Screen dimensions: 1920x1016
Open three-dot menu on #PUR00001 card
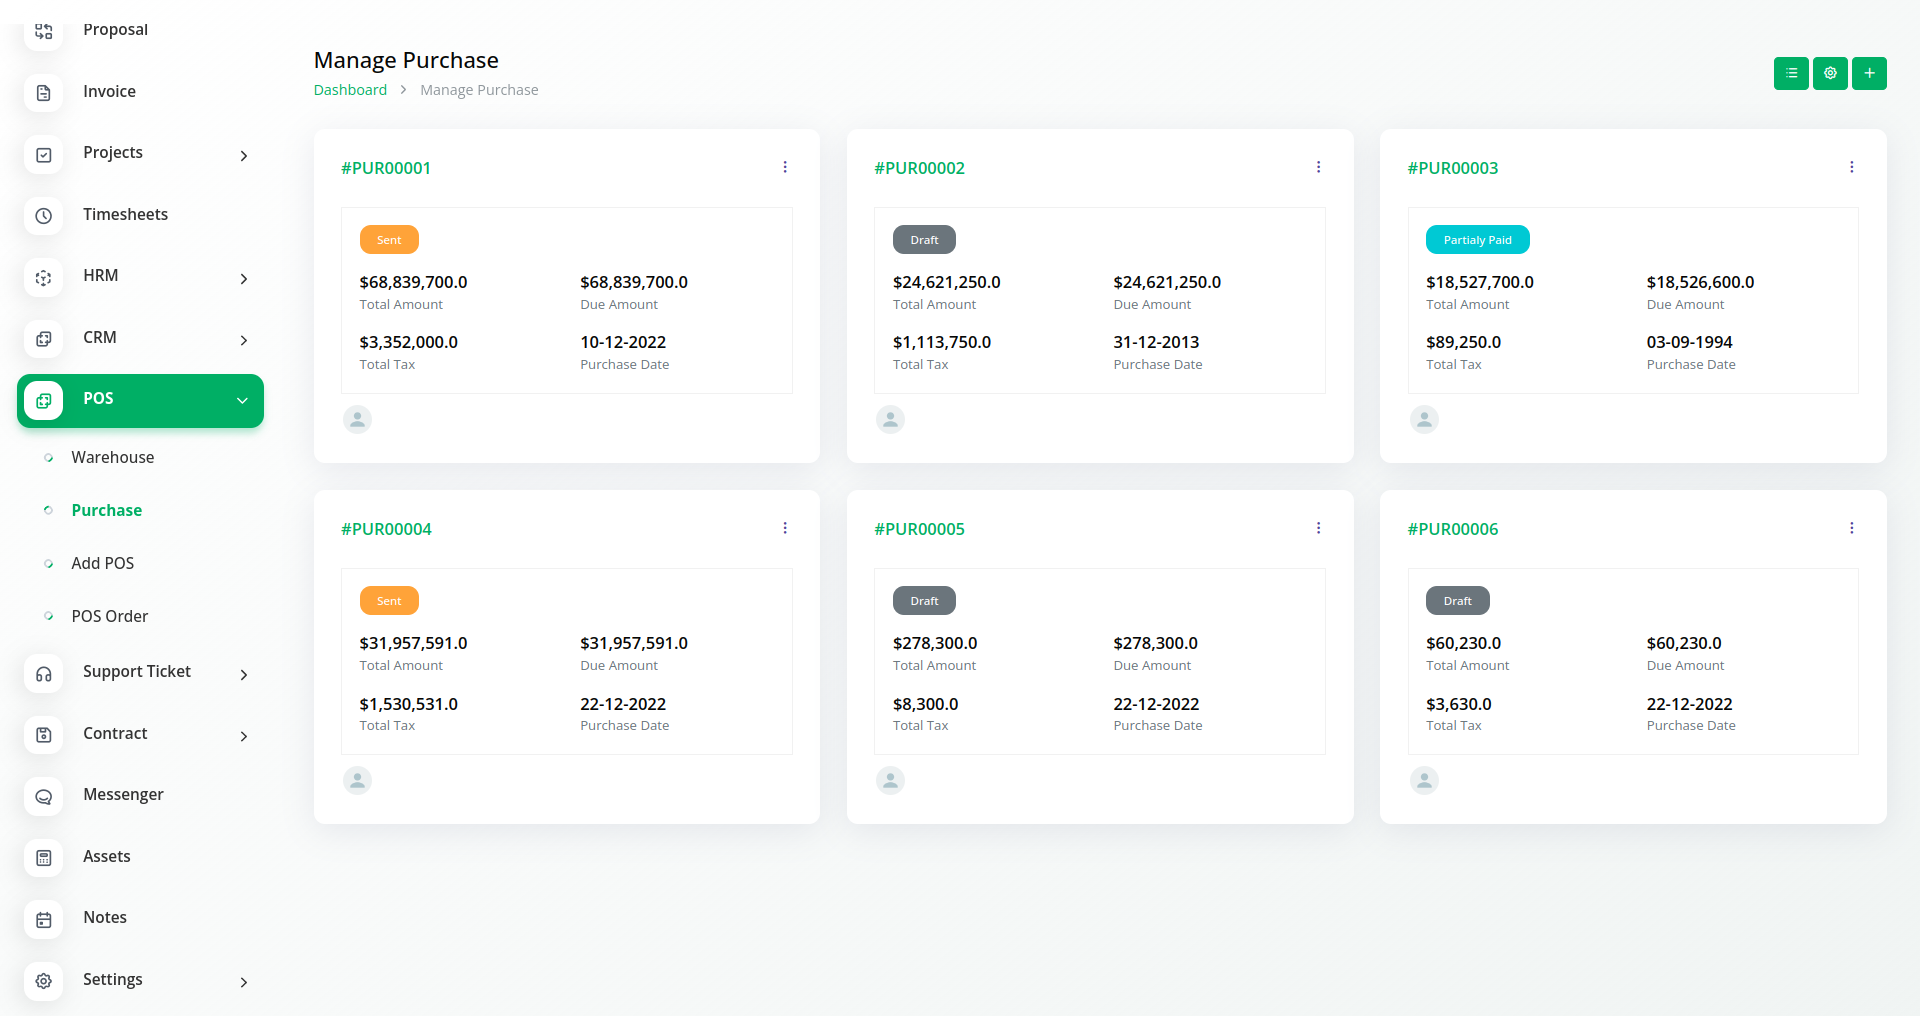pyautogui.click(x=785, y=167)
